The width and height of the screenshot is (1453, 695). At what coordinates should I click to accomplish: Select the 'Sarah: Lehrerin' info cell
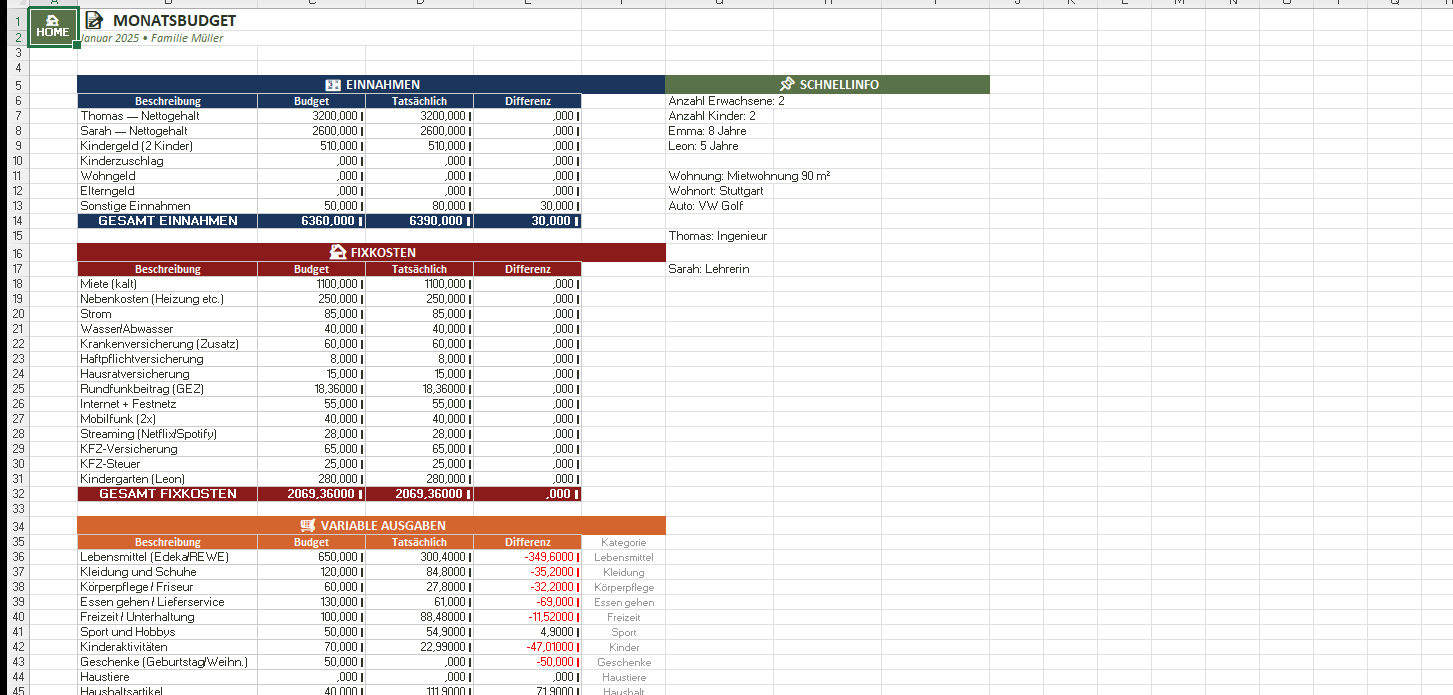coord(709,269)
